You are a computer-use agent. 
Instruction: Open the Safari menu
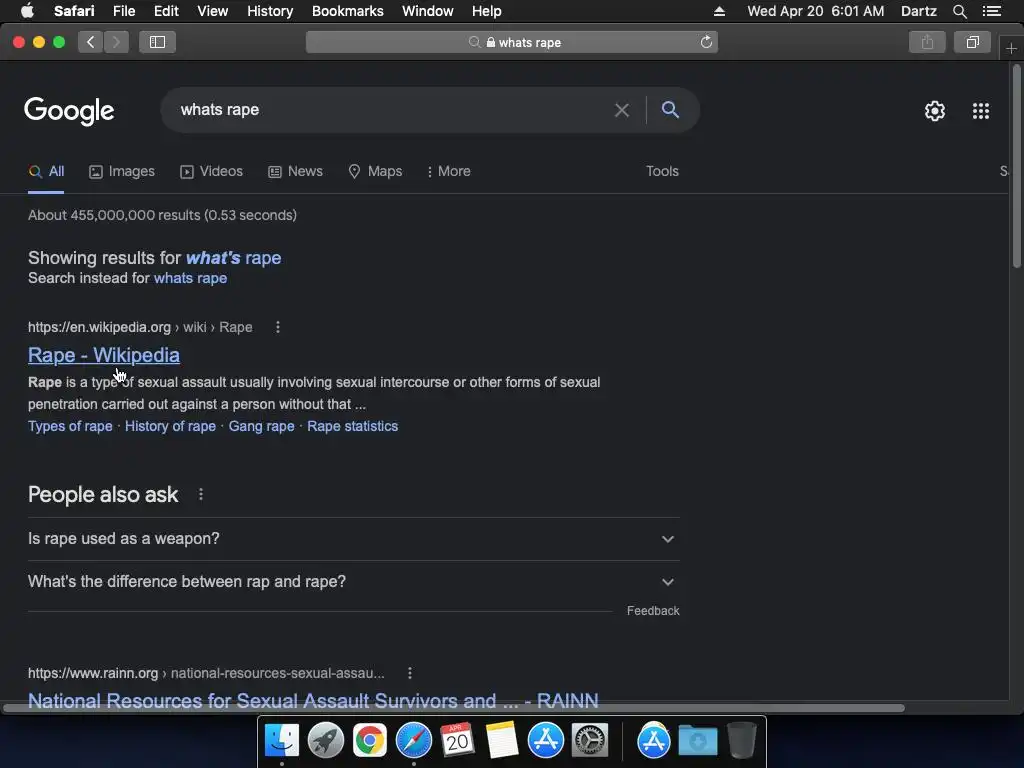click(x=74, y=11)
